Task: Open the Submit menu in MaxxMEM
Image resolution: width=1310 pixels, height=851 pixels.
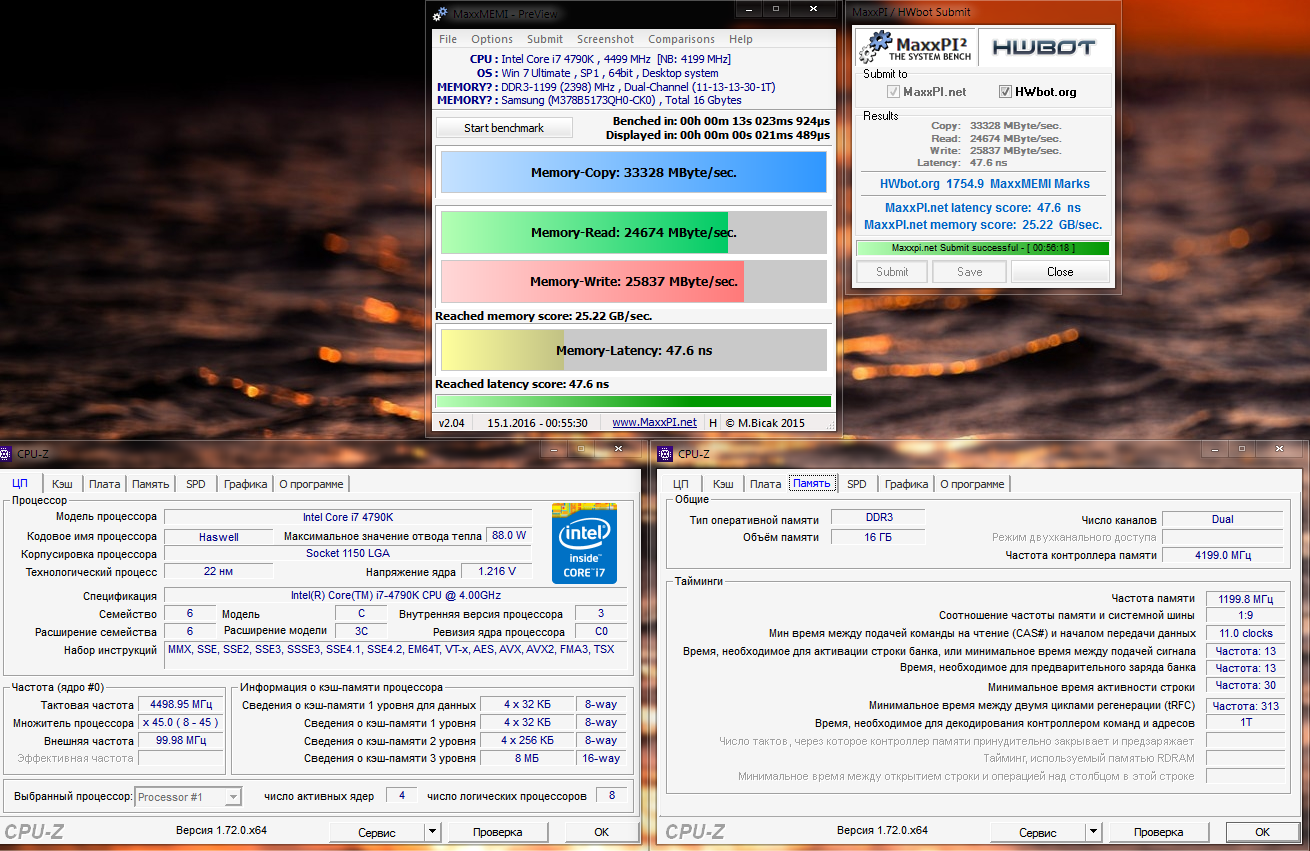Action: pos(545,39)
